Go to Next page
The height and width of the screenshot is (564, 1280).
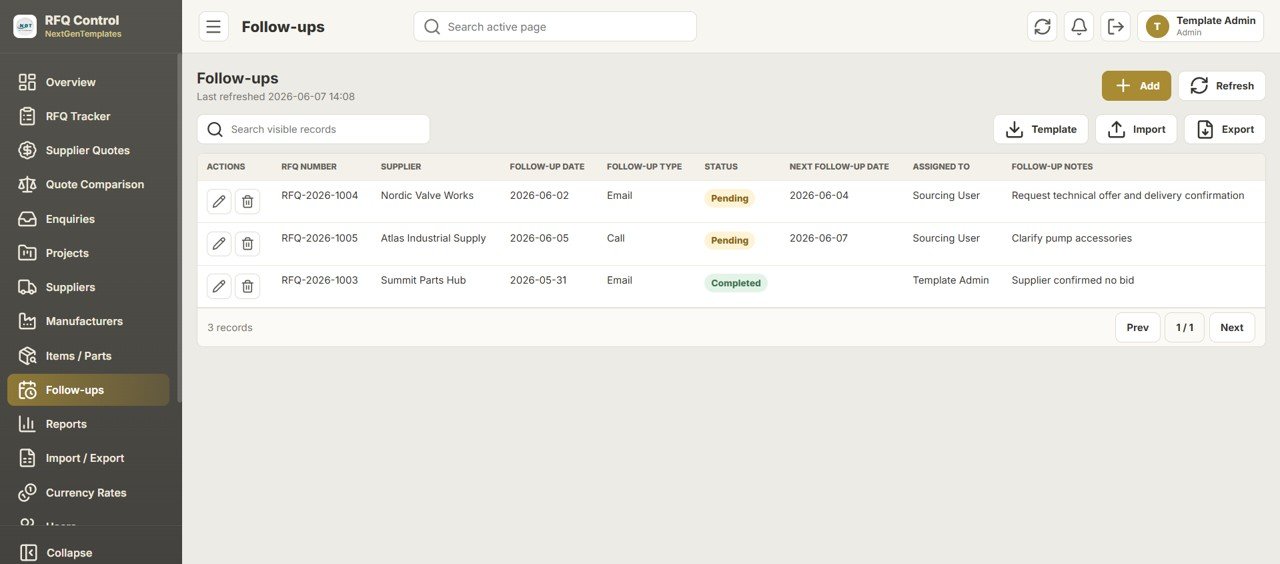pyautogui.click(x=1232, y=328)
